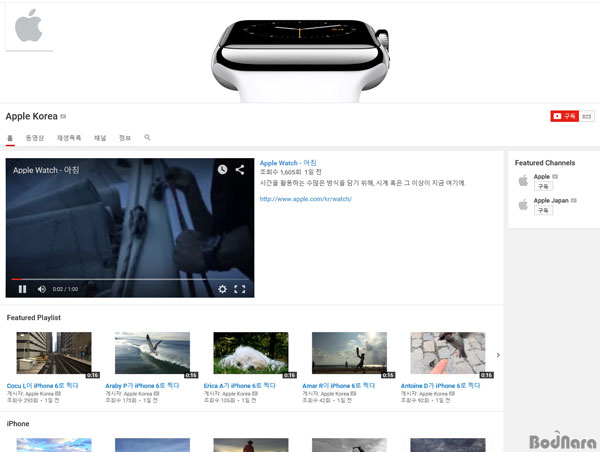
Task: Click the Apple logo channel avatar
Action: [x=29, y=27]
